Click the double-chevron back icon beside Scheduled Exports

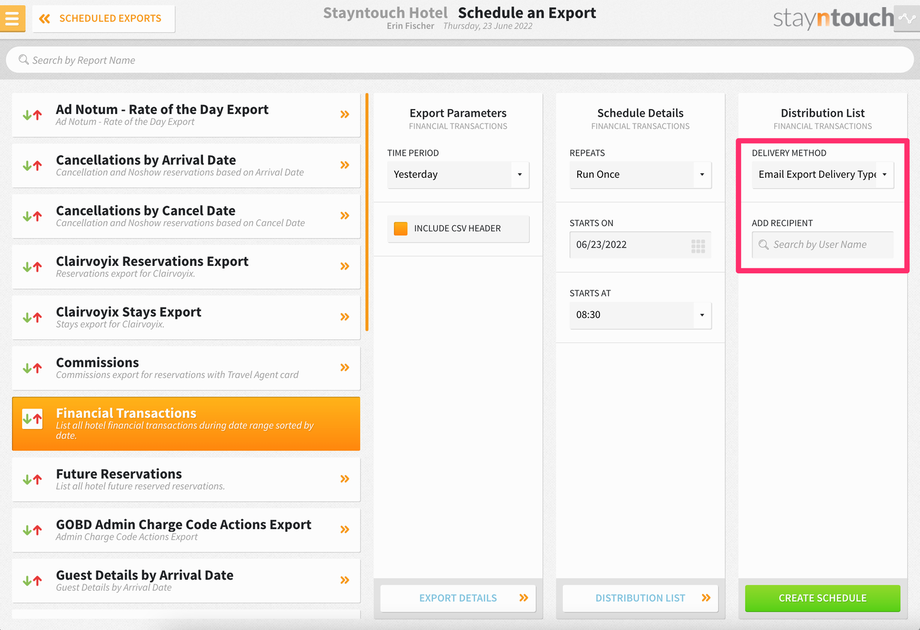(x=44, y=19)
